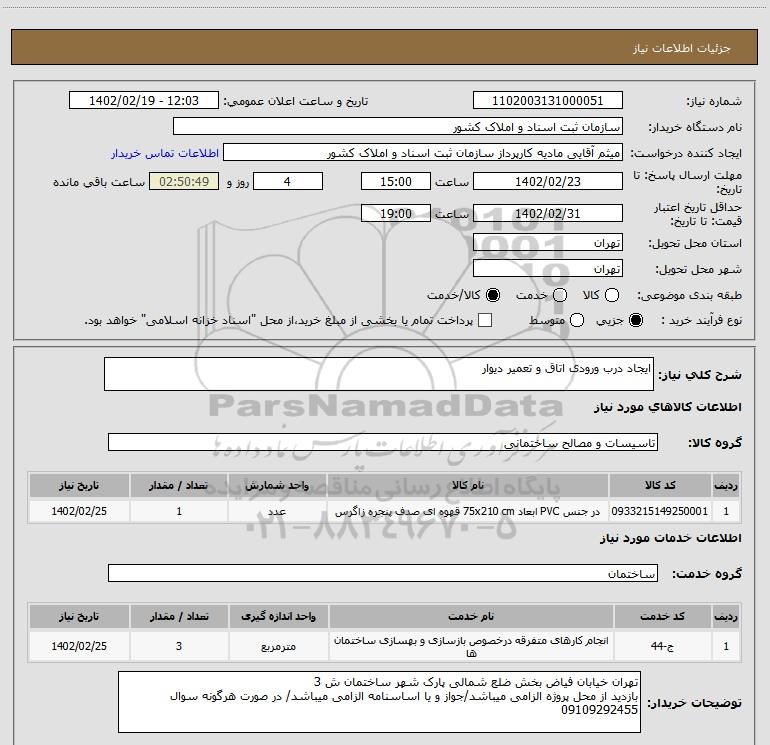Click the response deadline date 1402/02/23
Image resolution: width=770 pixels, height=745 pixels.
pos(548,182)
